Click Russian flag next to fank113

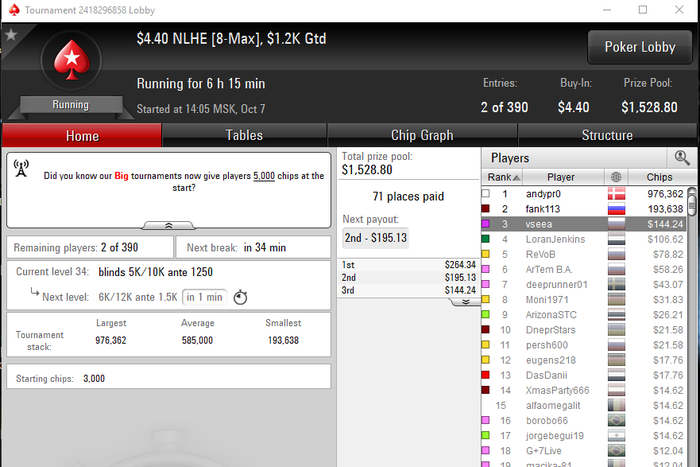(617, 209)
